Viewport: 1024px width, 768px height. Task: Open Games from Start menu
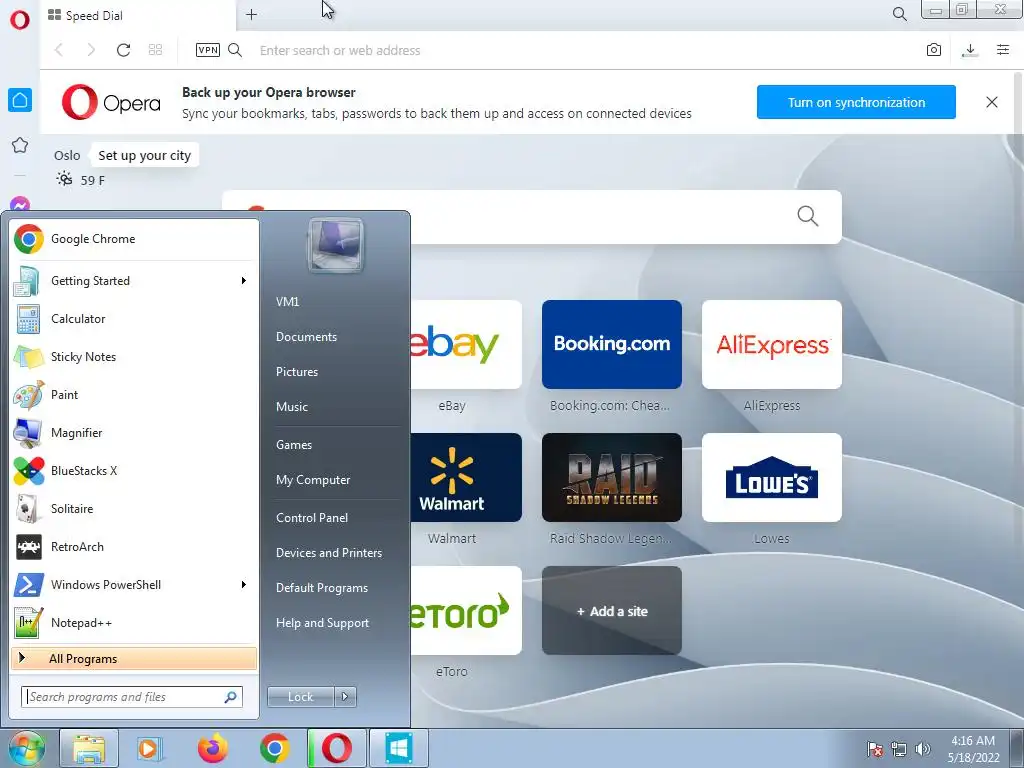(x=294, y=445)
